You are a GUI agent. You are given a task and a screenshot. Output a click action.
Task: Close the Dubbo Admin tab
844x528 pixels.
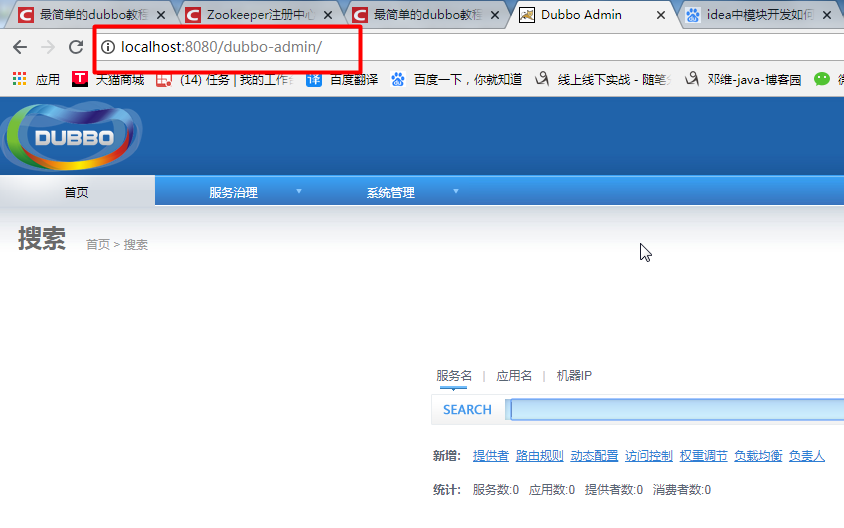(x=661, y=15)
